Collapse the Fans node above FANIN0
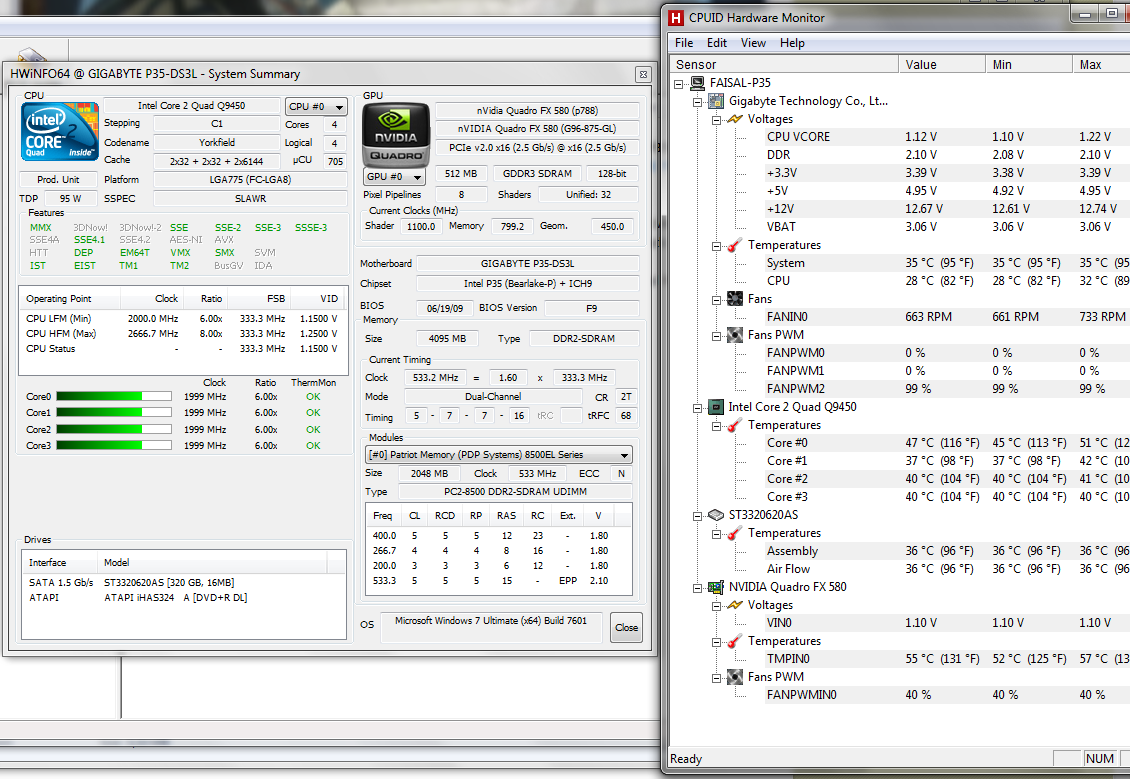1130x779 pixels. 716,300
